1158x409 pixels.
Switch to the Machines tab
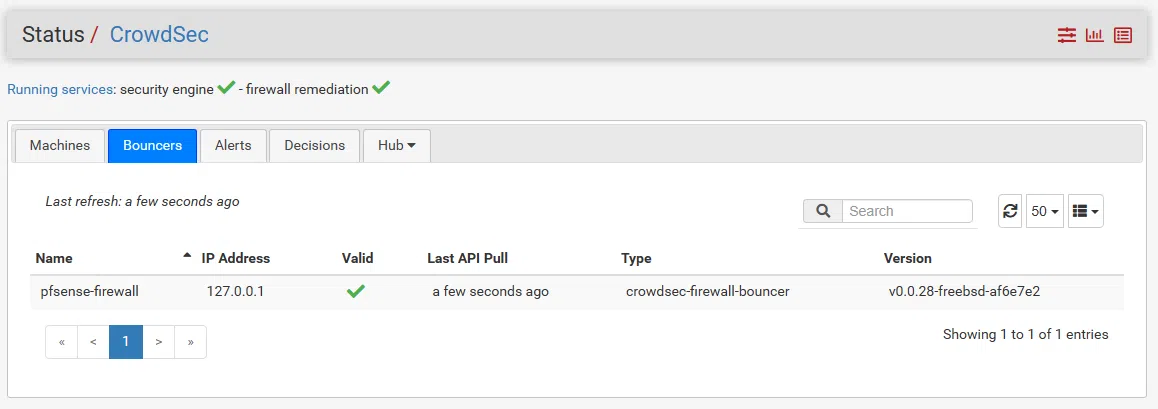click(60, 145)
